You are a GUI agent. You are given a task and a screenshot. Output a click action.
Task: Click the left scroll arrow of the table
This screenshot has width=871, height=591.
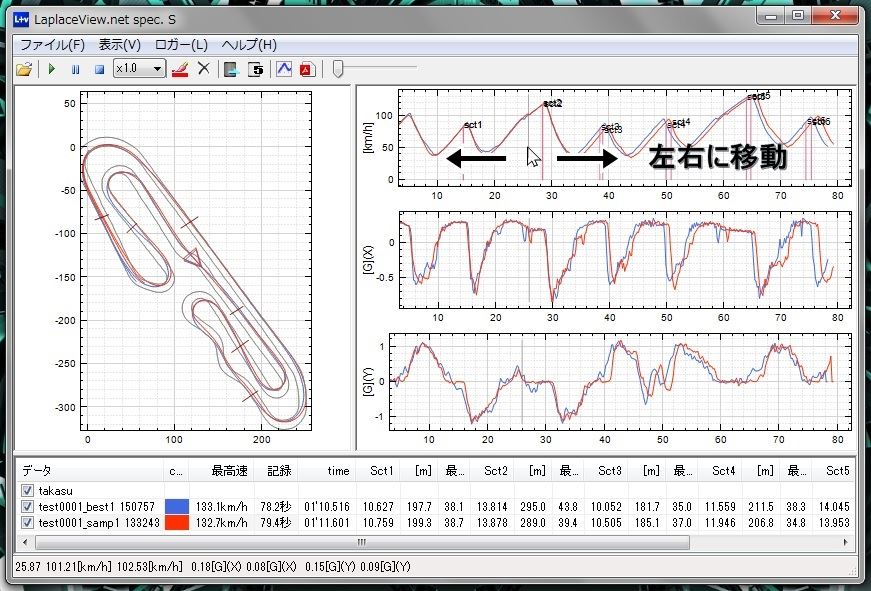(24, 542)
